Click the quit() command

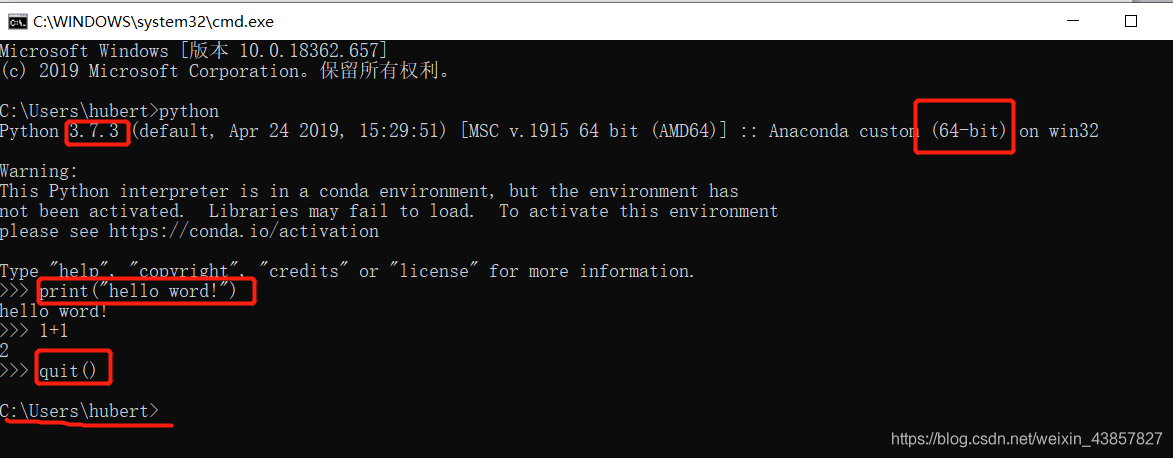coord(68,371)
